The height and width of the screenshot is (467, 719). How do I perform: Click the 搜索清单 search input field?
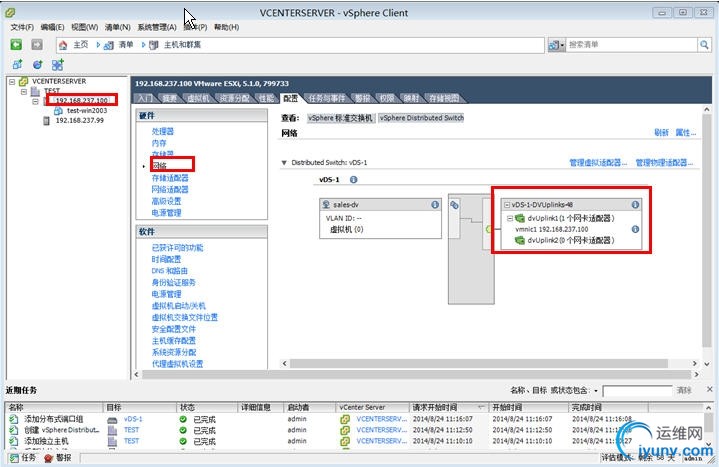click(x=632, y=44)
